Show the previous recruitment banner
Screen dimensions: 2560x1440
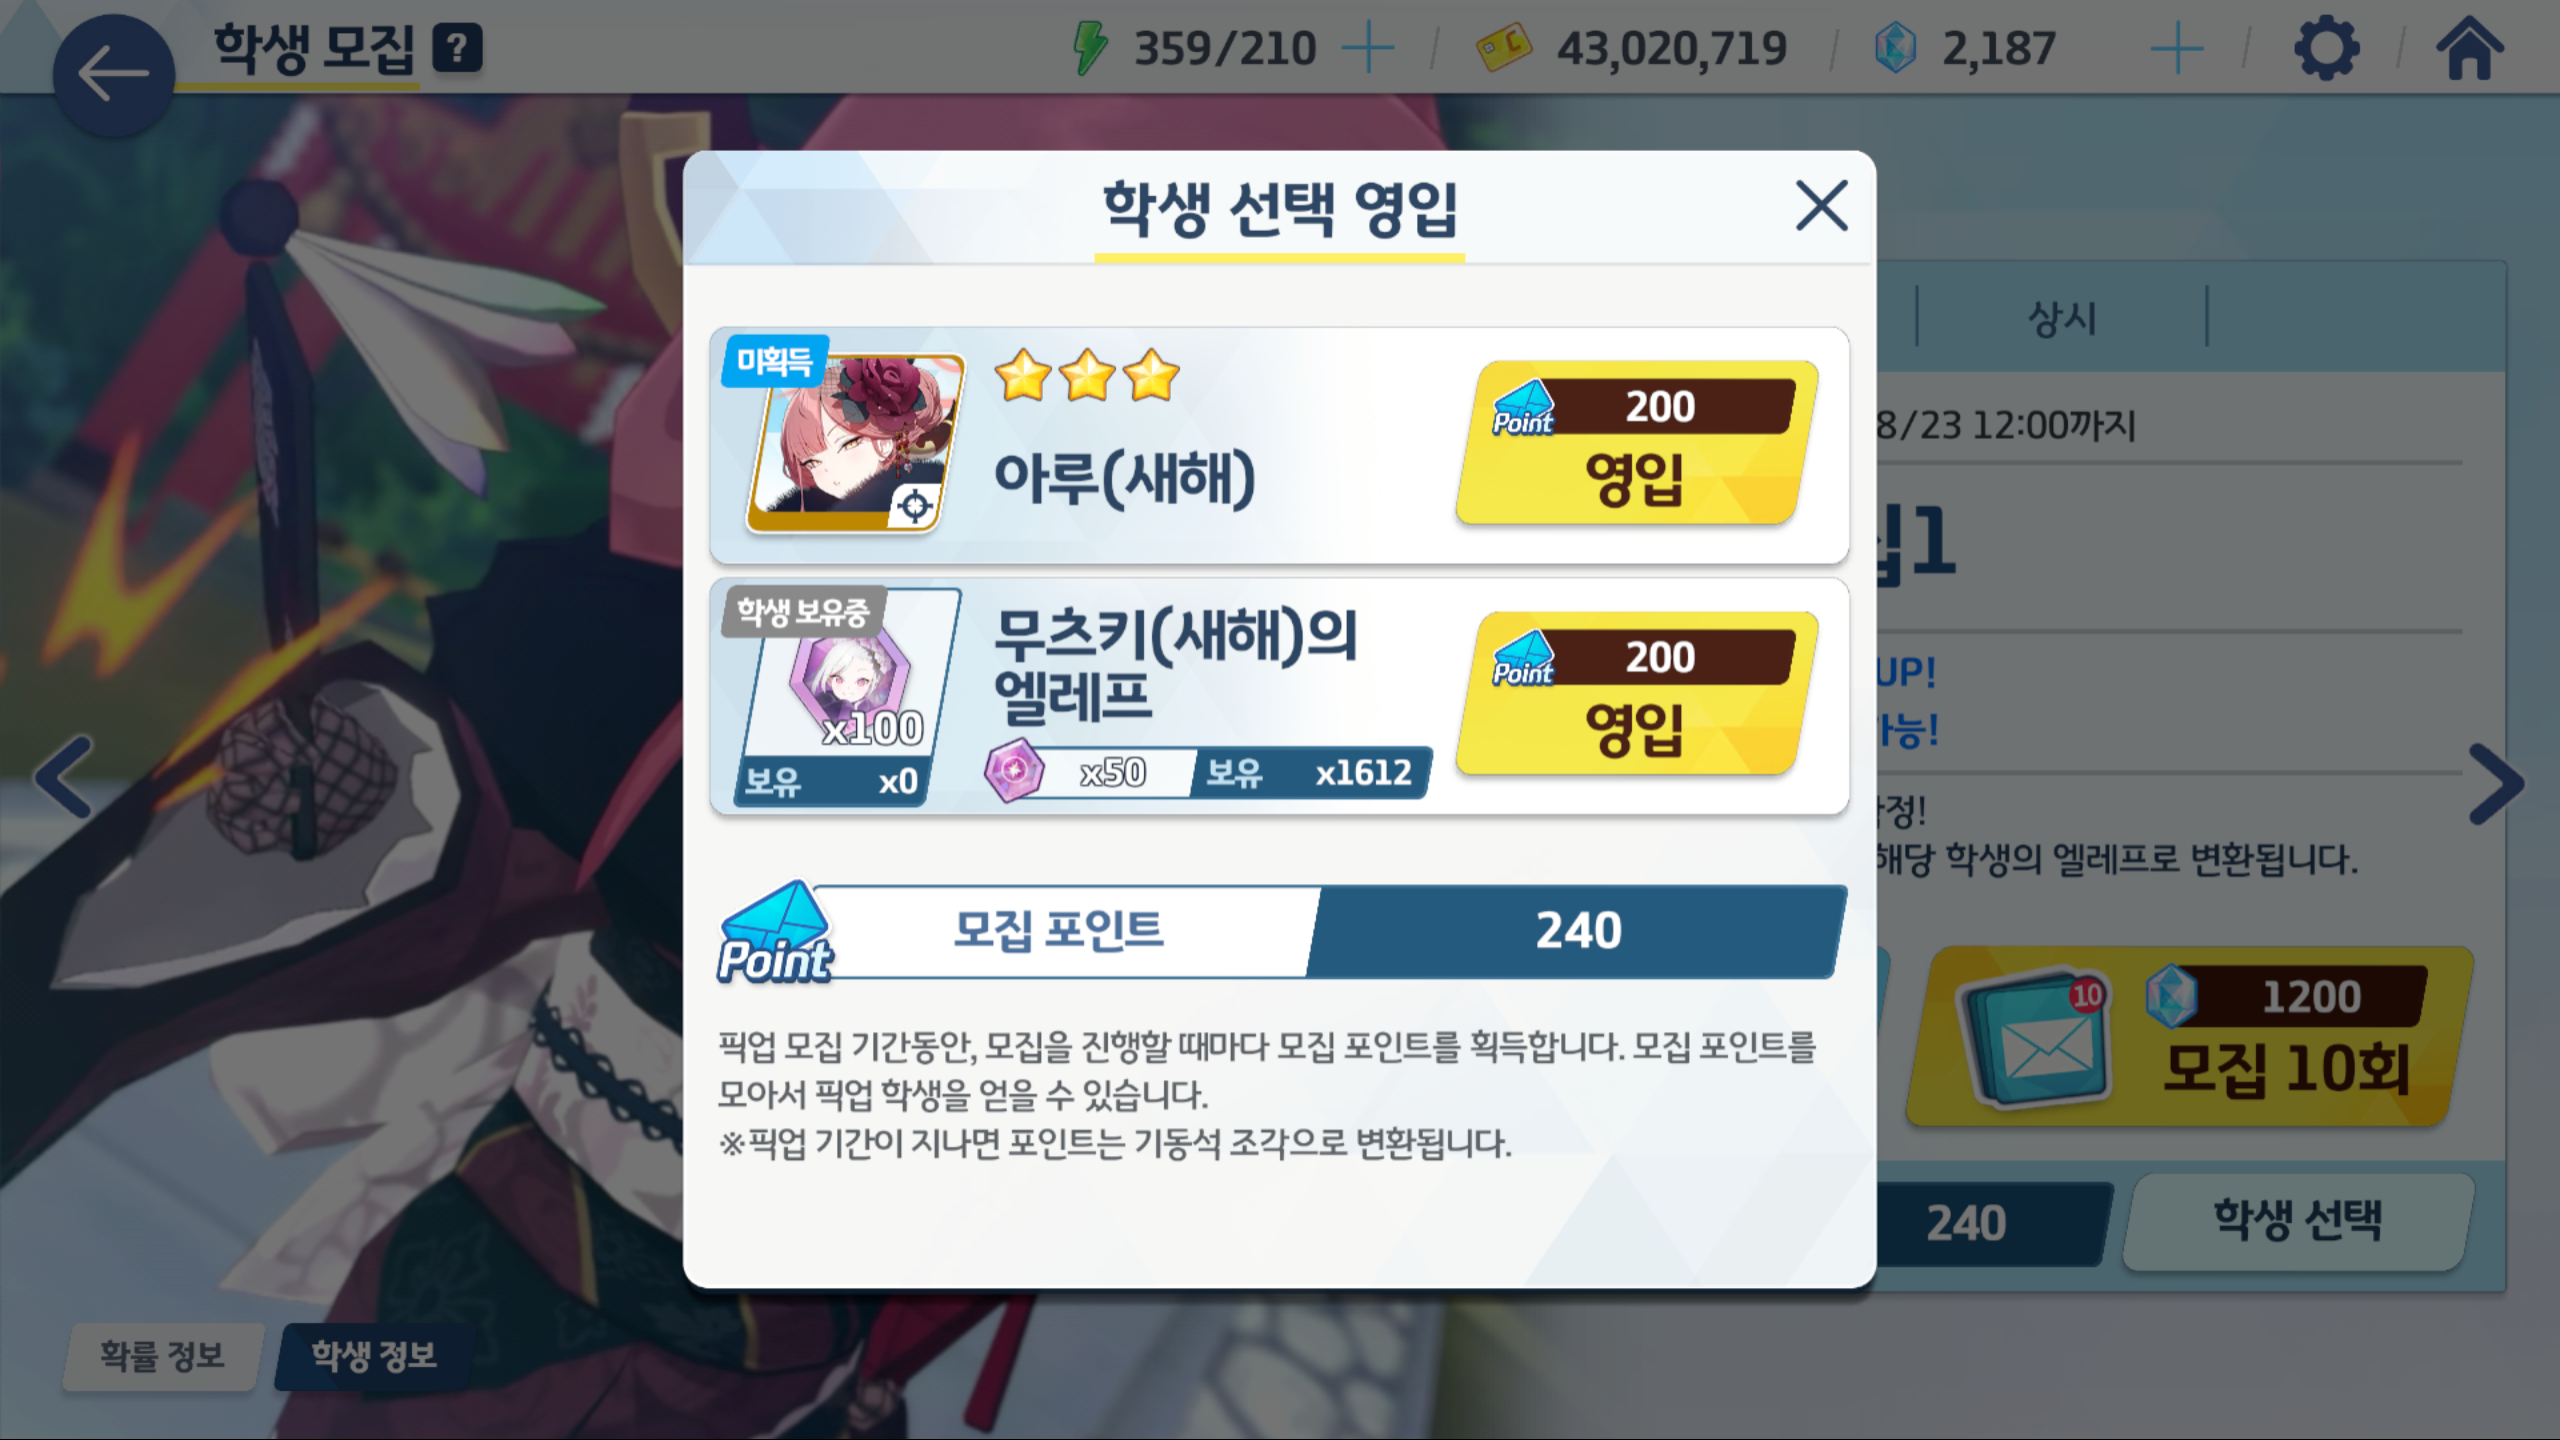[x=64, y=778]
